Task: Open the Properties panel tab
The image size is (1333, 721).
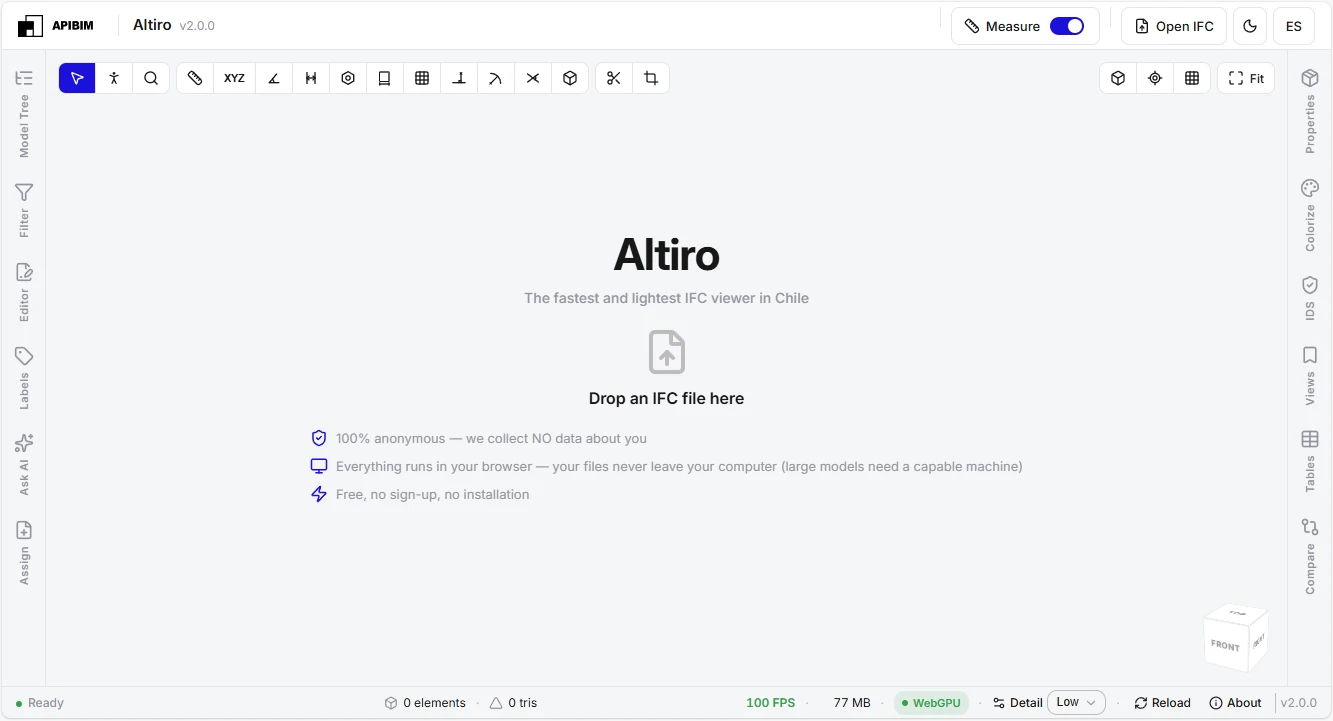Action: pos(1310,111)
